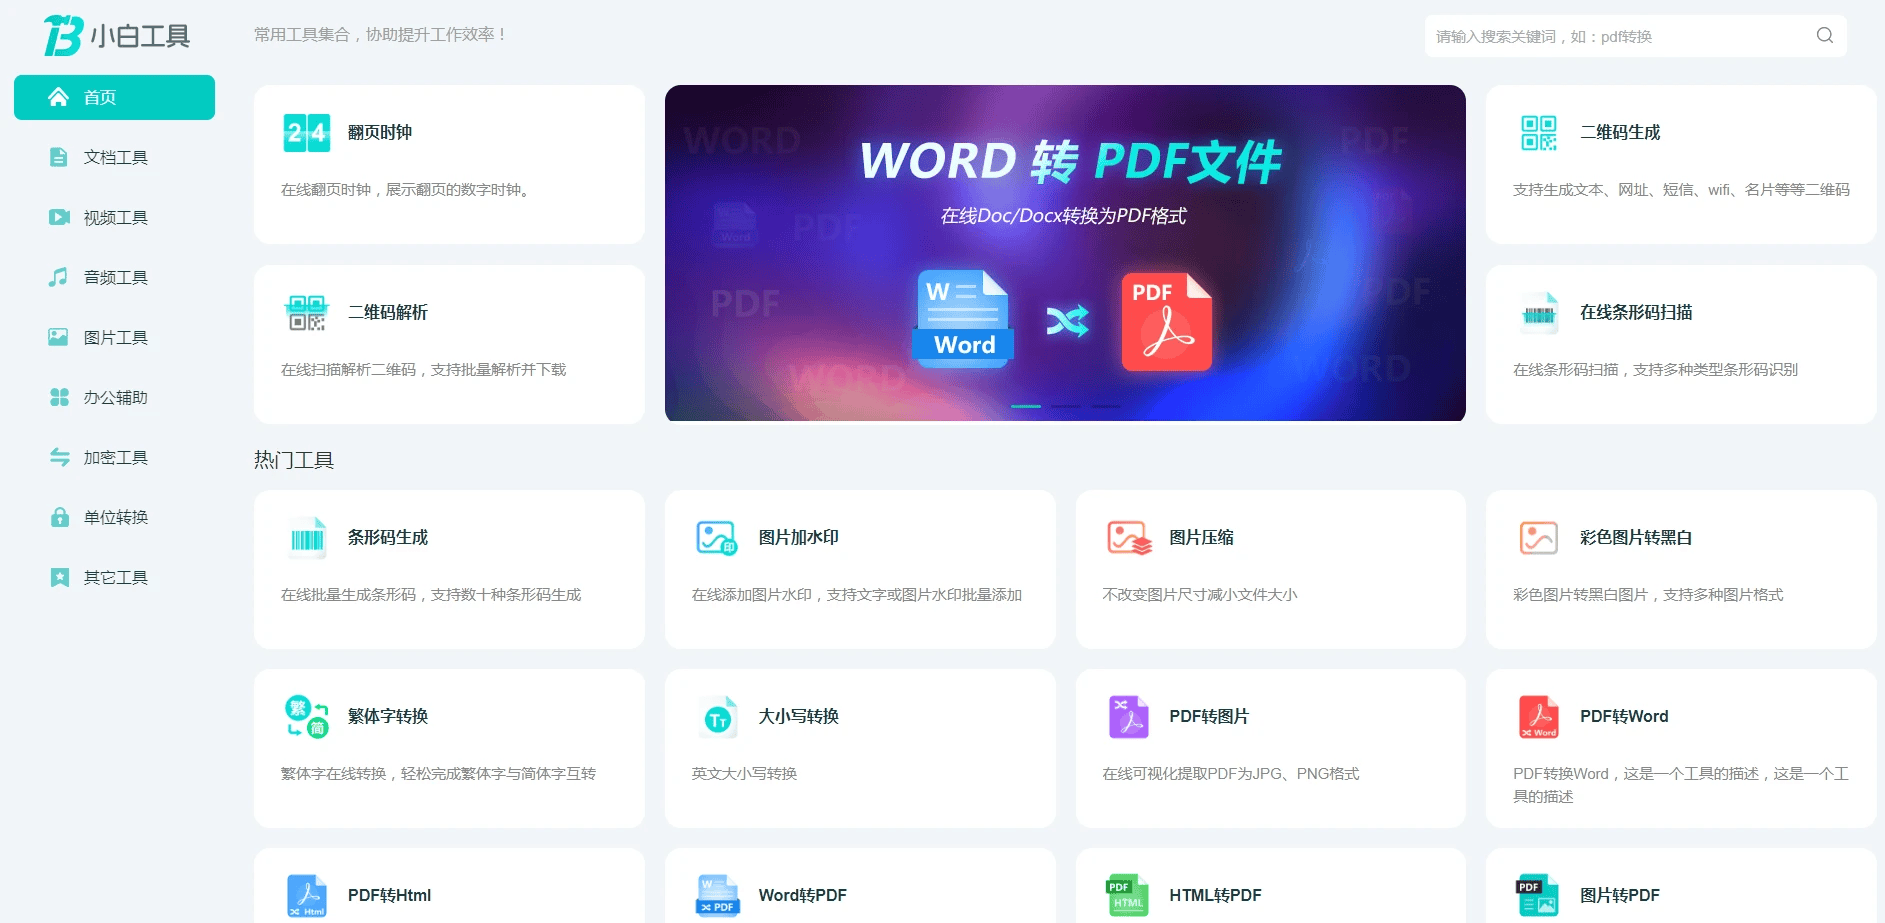
Task: Click the 图片加水印 watermark icon
Action: click(x=717, y=538)
